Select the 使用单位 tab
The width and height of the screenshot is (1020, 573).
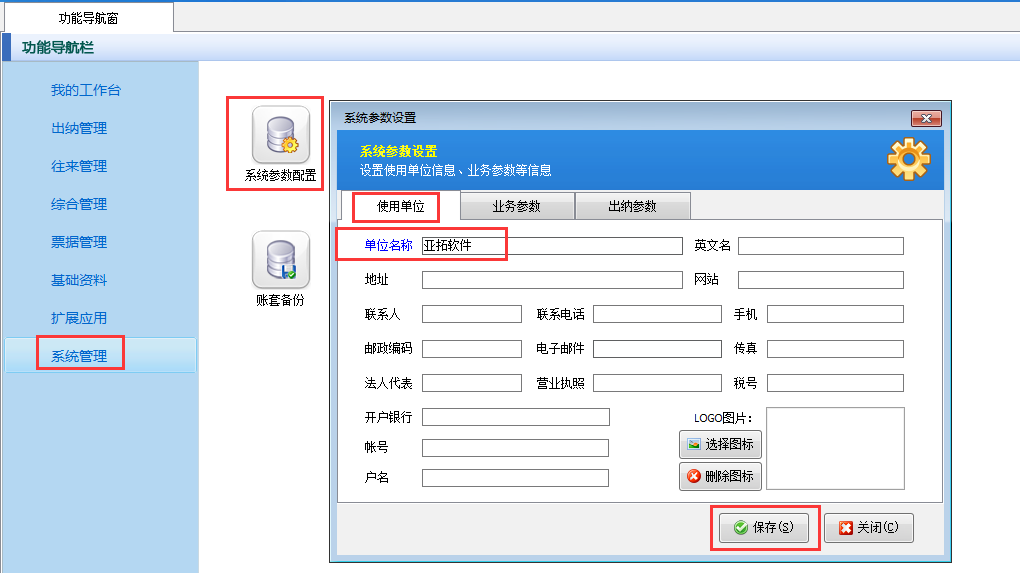400,207
